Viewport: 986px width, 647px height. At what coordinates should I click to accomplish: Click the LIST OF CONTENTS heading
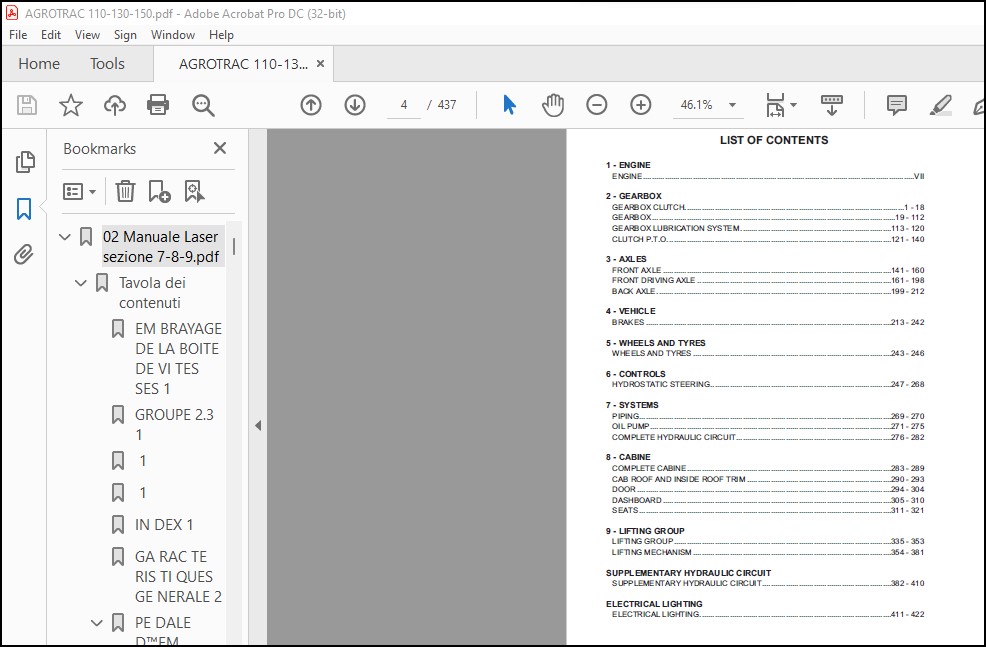click(x=773, y=140)
